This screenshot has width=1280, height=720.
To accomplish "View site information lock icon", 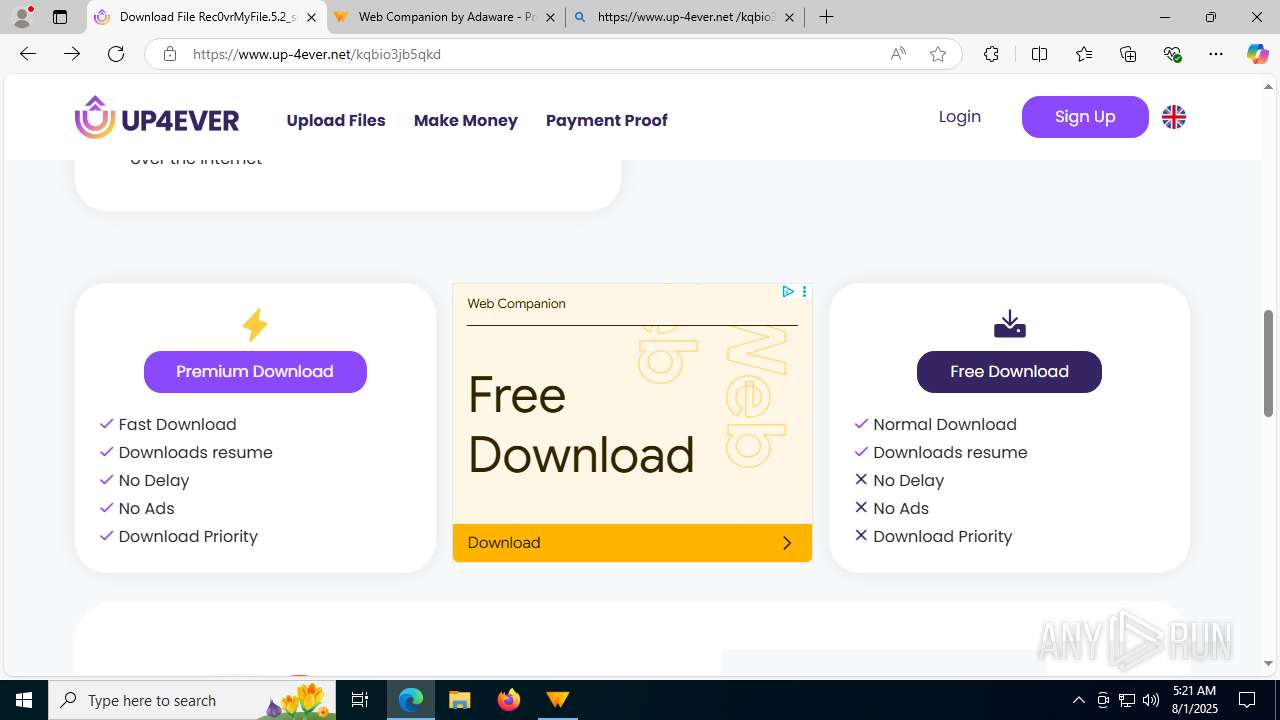I will click(x=170, y=54).
